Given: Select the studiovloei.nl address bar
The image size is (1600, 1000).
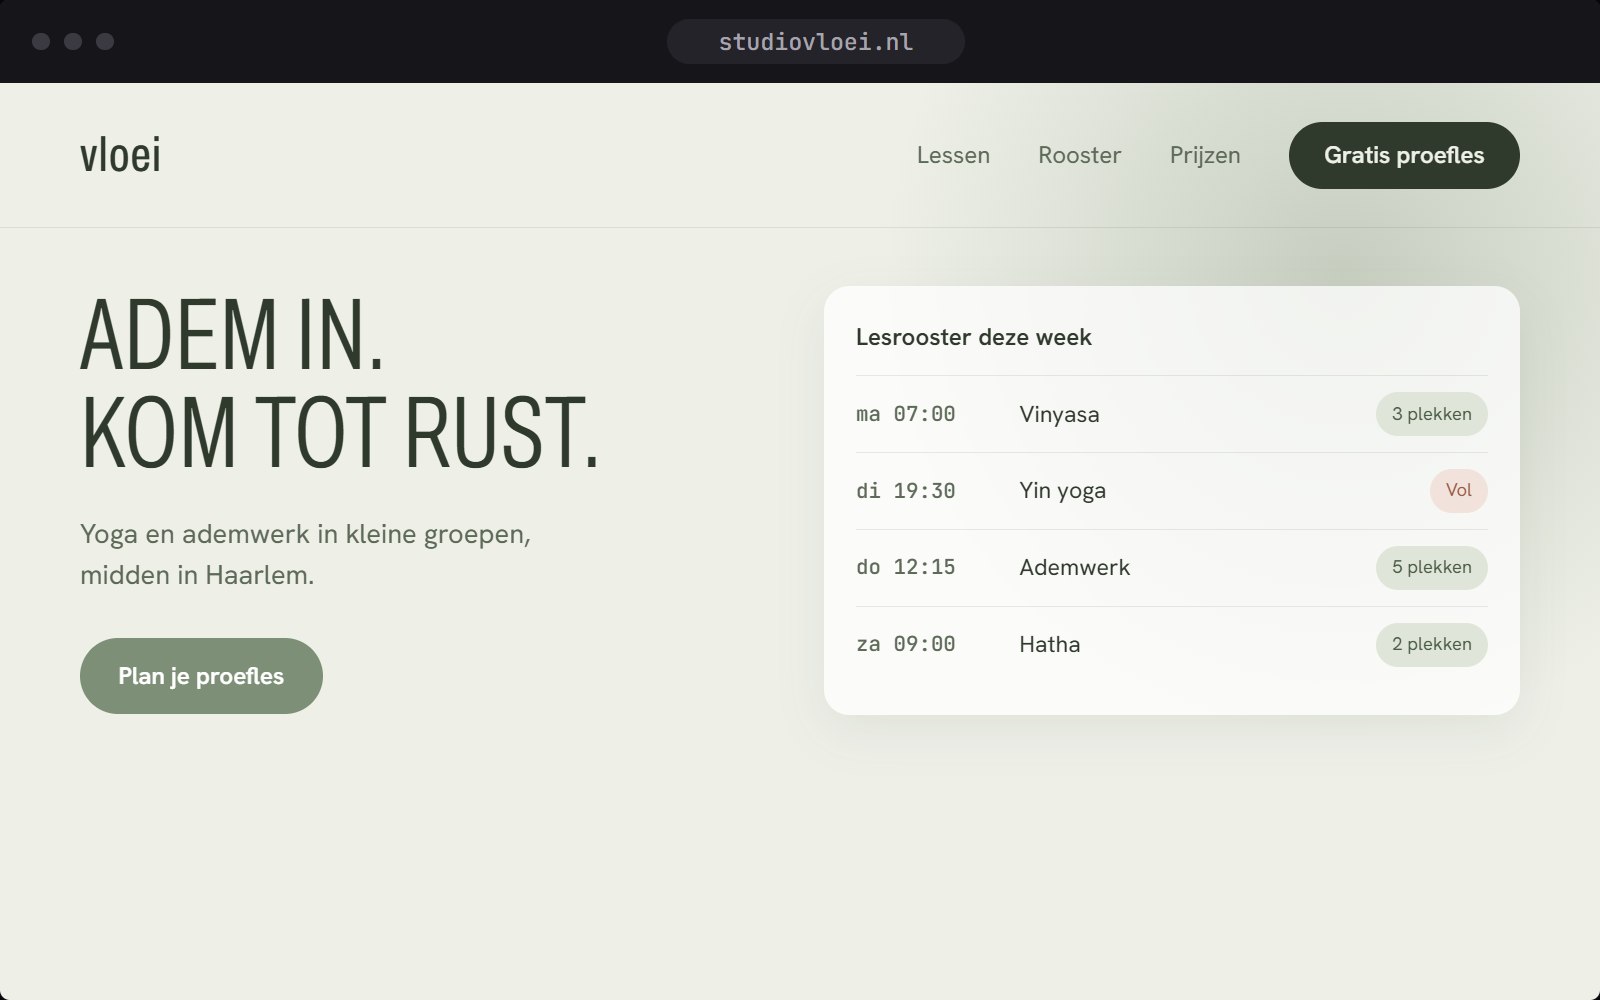Looking at the screenshot, I should pos(816,42).
